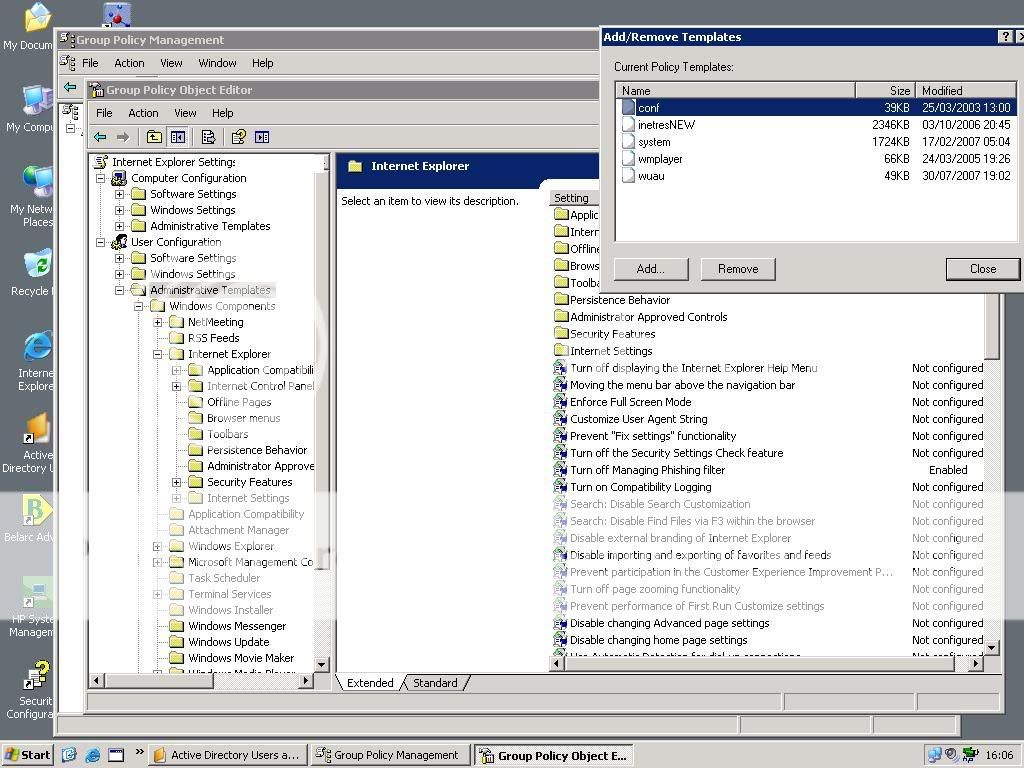Switch to Active Directory Users taskbar button
The width and height of the screenshot is (1024, 768).
click(x=227, y=755)
